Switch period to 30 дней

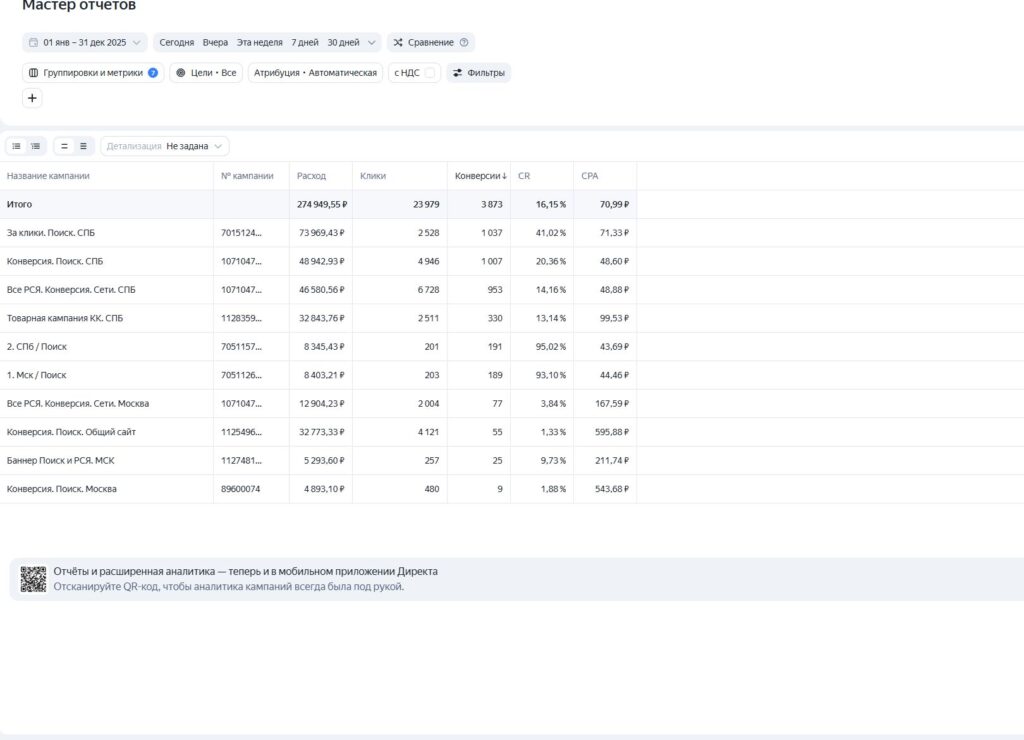pyautogui.click(x=344, y=42)
